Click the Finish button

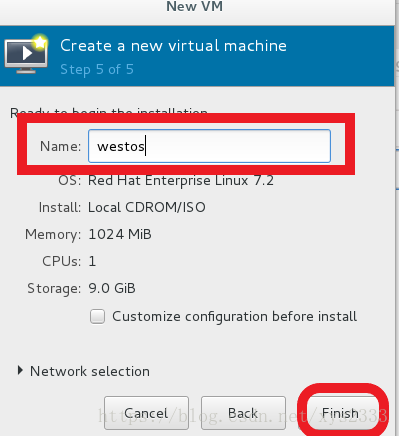pos(340,413)
